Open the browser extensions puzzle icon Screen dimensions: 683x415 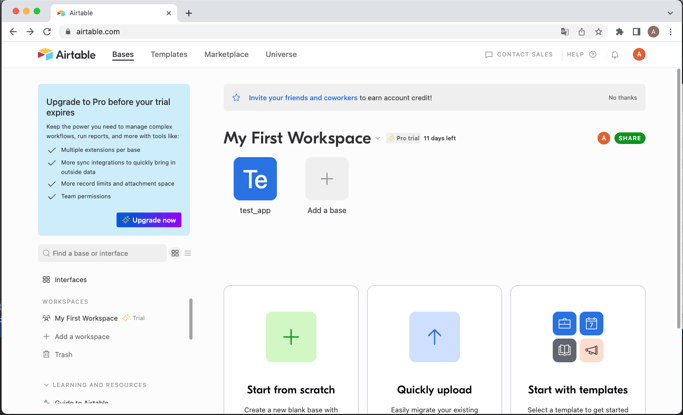pyautogui.click(x=619, y=31)
